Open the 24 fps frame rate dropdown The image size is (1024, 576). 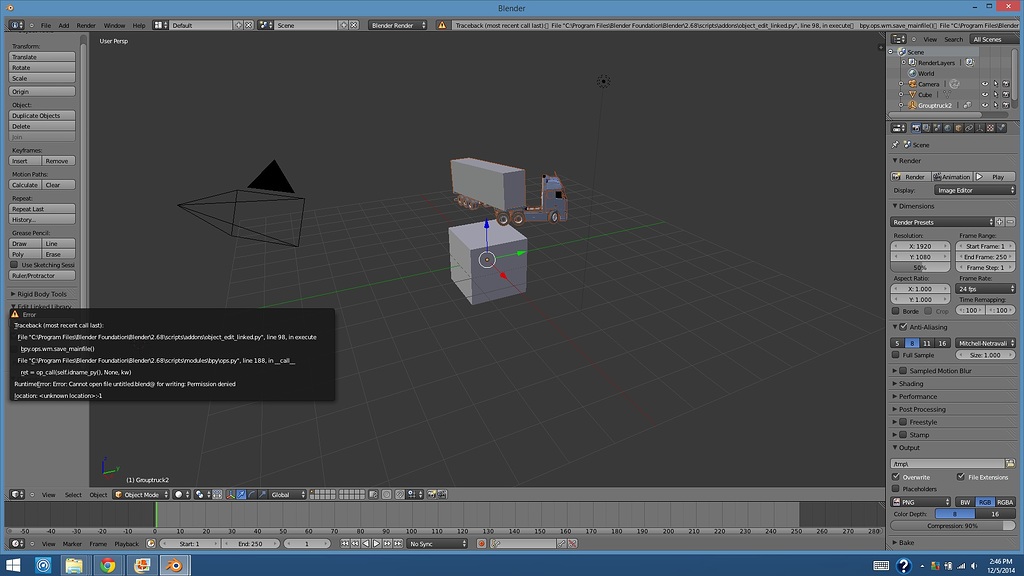point(986,289)
